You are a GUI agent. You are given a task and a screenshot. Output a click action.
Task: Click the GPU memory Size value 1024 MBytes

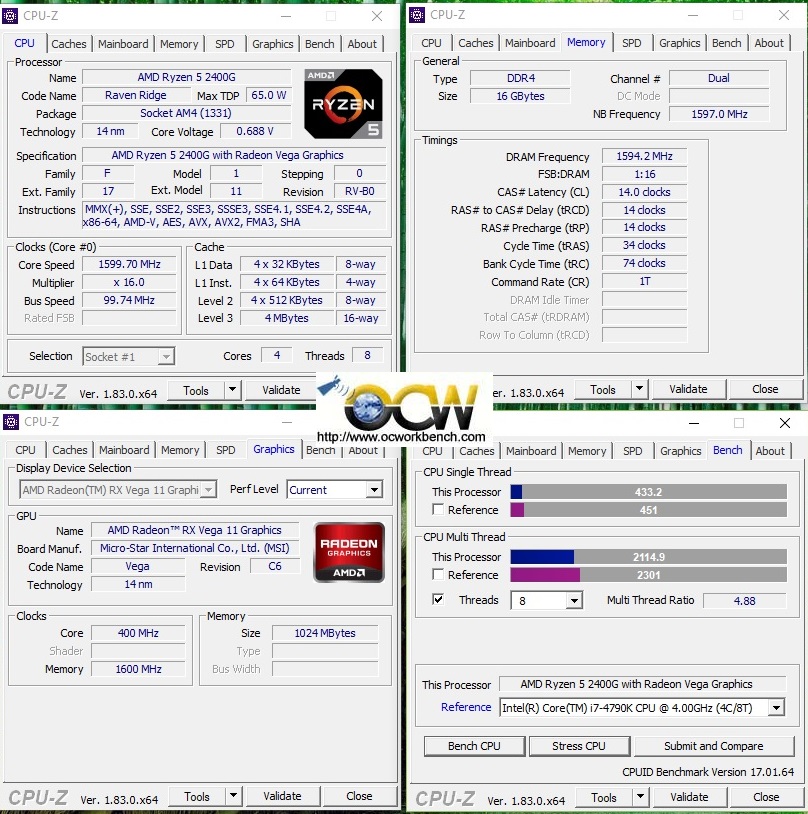[325, 633]
